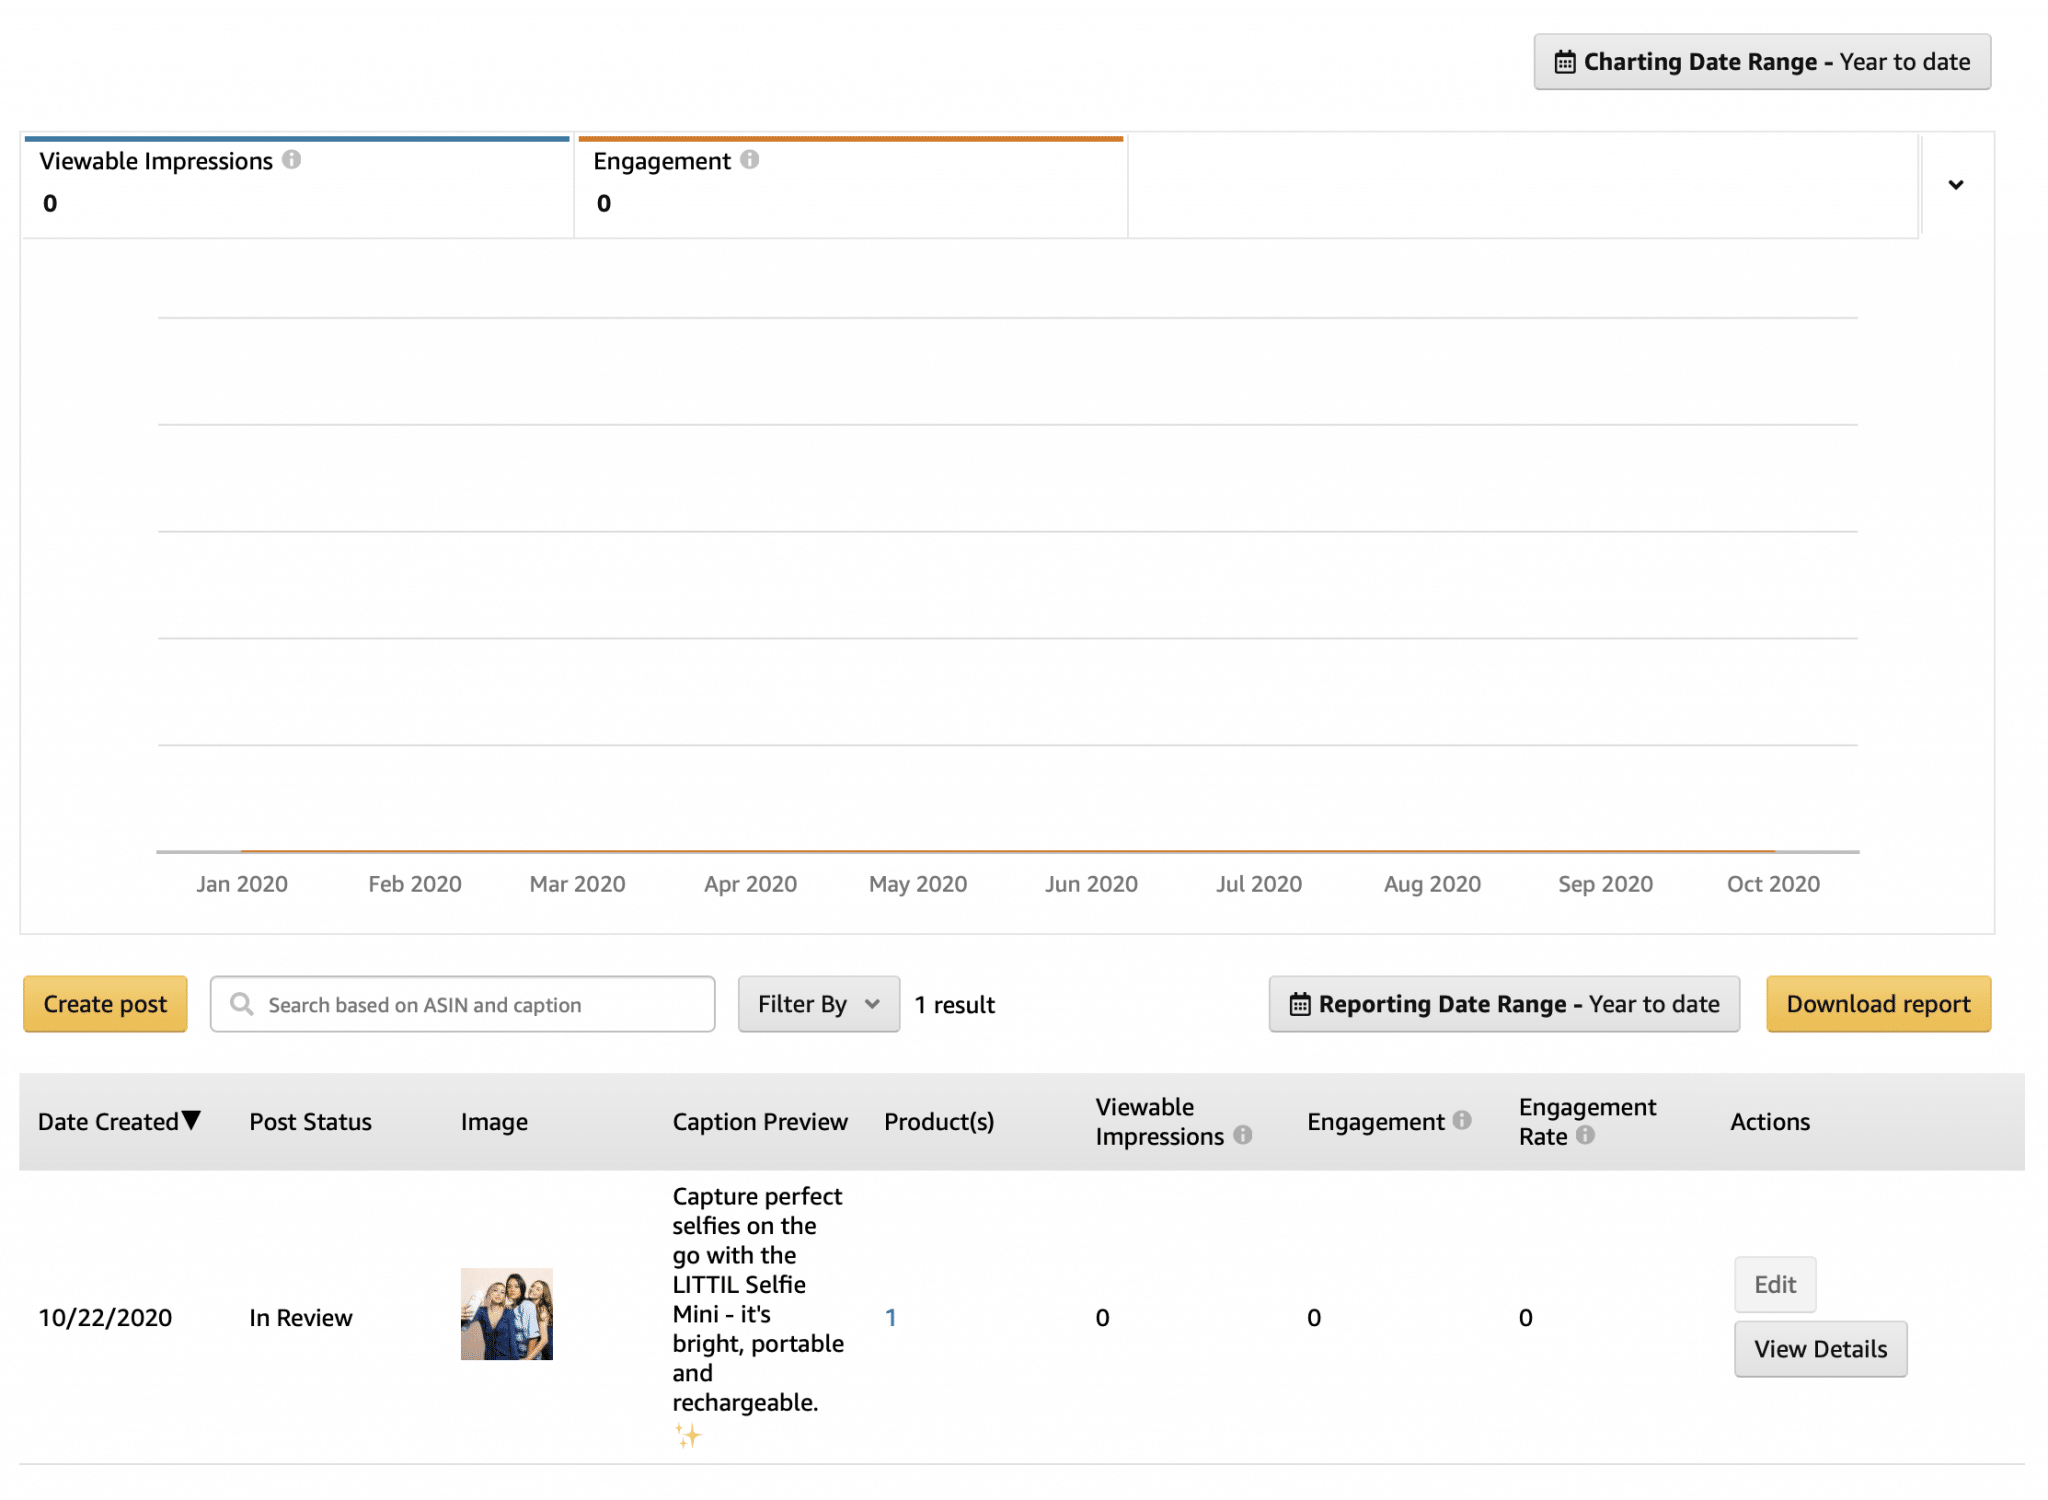Click the info icon beside Viewable Impressions metric
Screen dimensions: 2048x1500
point(292,158)
